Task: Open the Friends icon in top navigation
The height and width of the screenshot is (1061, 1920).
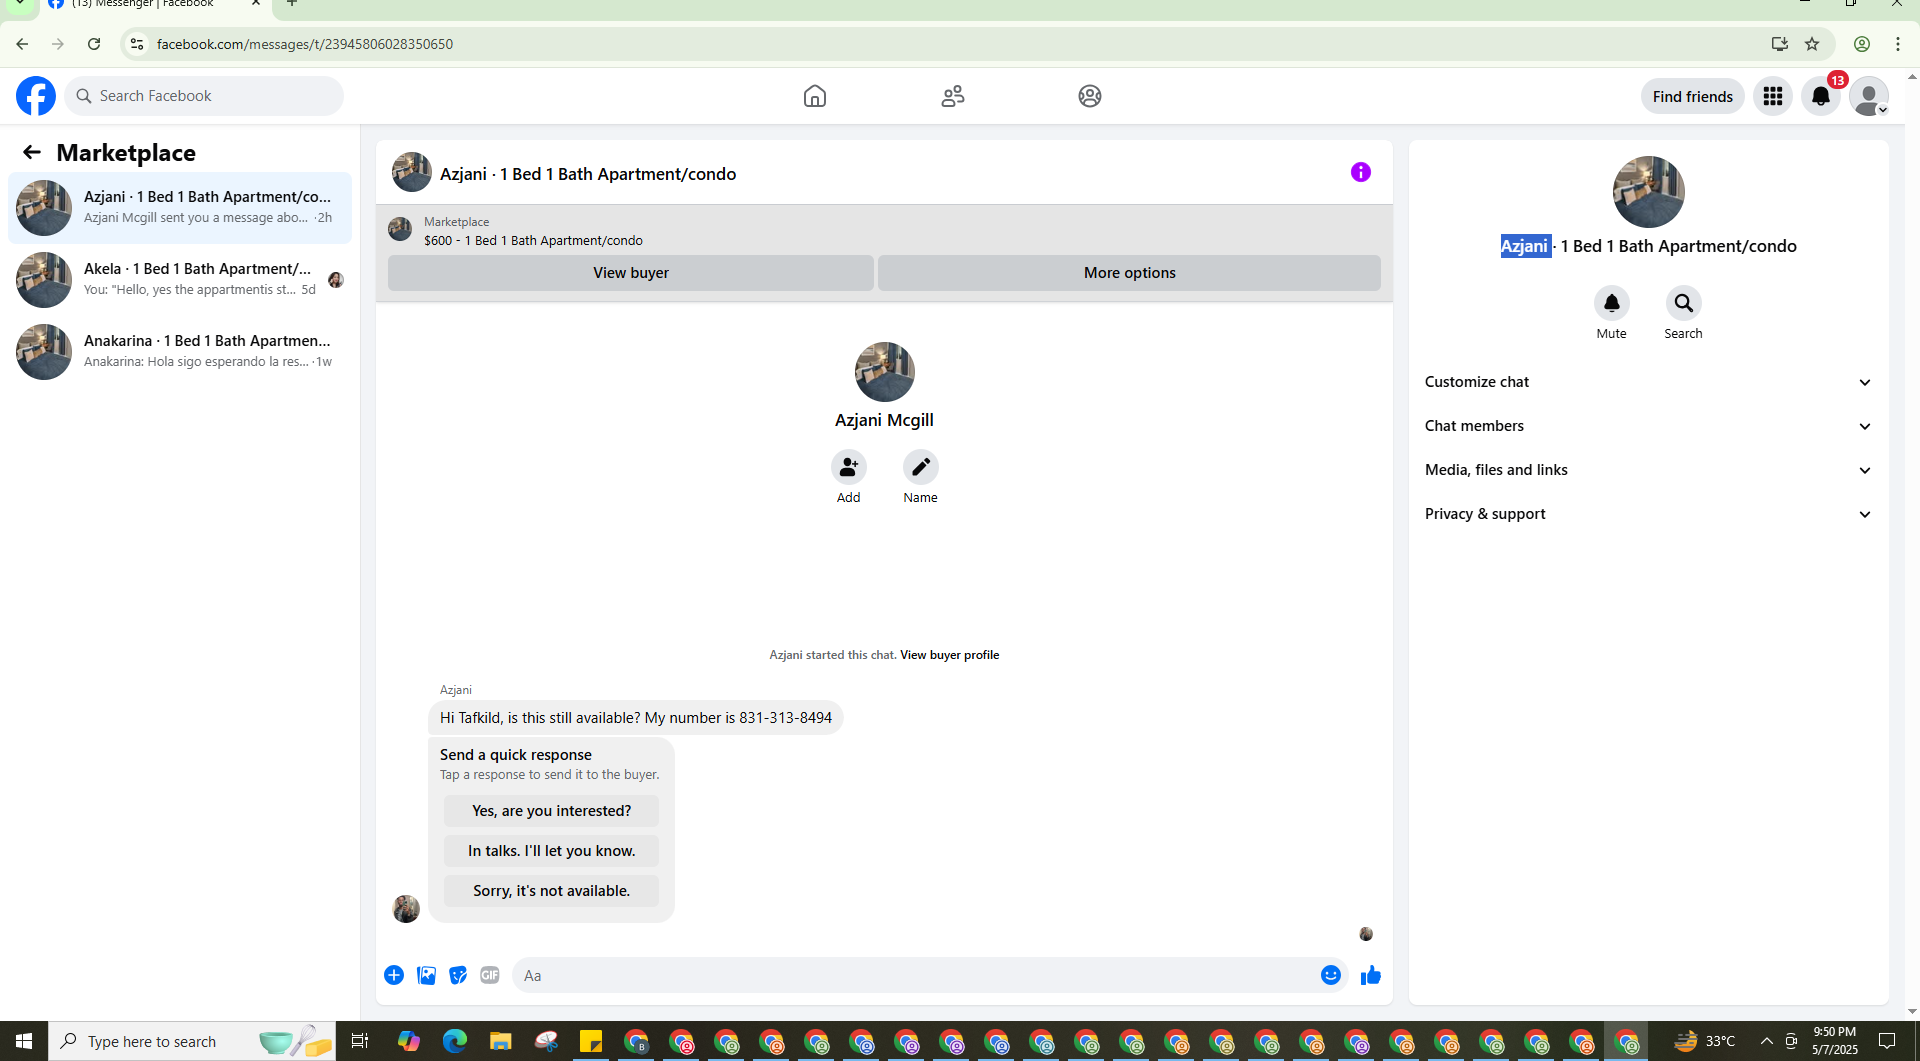Action: click(x=953, y=96)
